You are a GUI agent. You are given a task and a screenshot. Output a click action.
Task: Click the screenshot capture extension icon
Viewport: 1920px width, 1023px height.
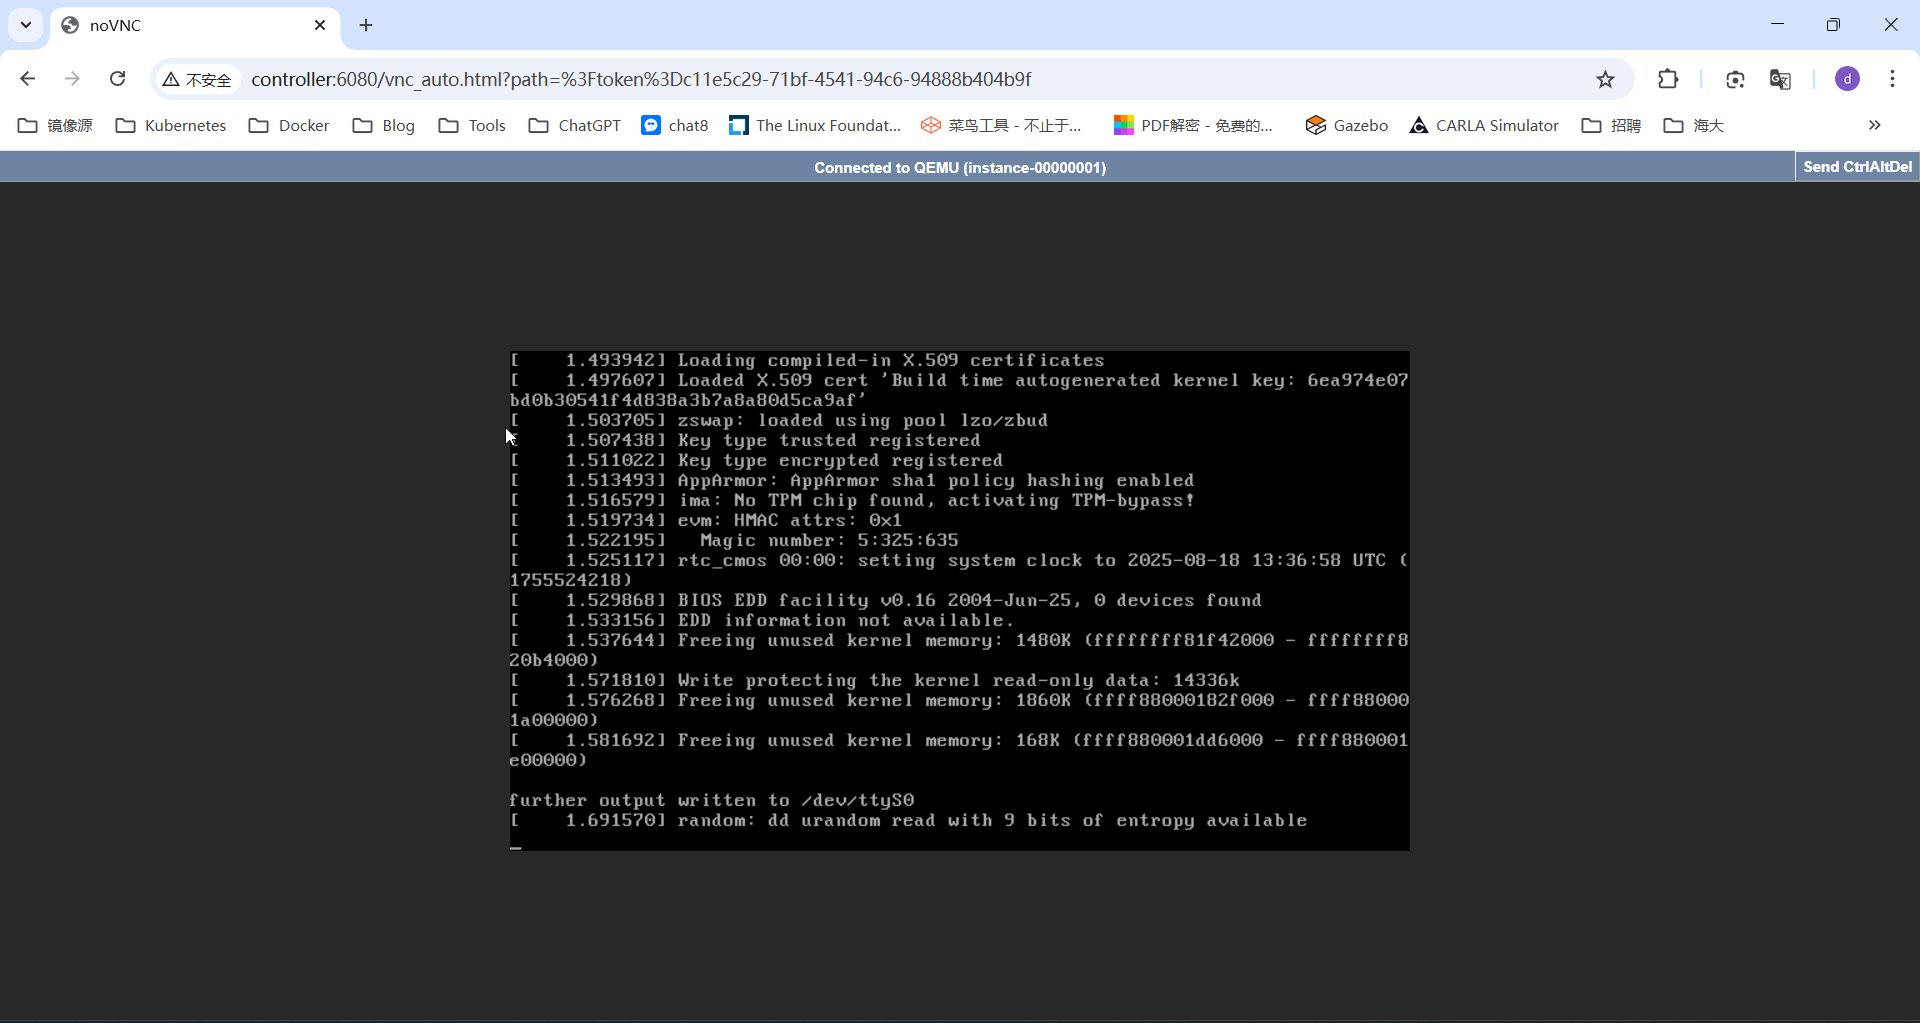(x=1735, y=79)
